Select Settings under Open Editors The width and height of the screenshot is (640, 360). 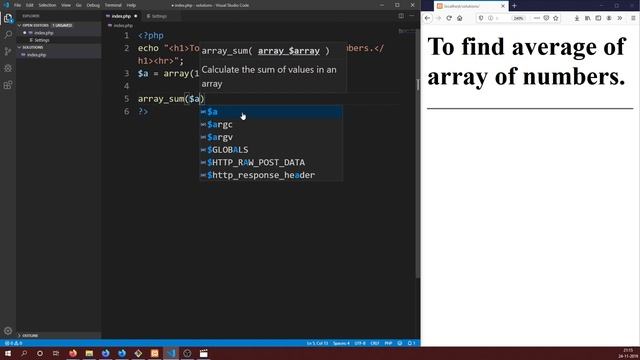coord(59,40)
